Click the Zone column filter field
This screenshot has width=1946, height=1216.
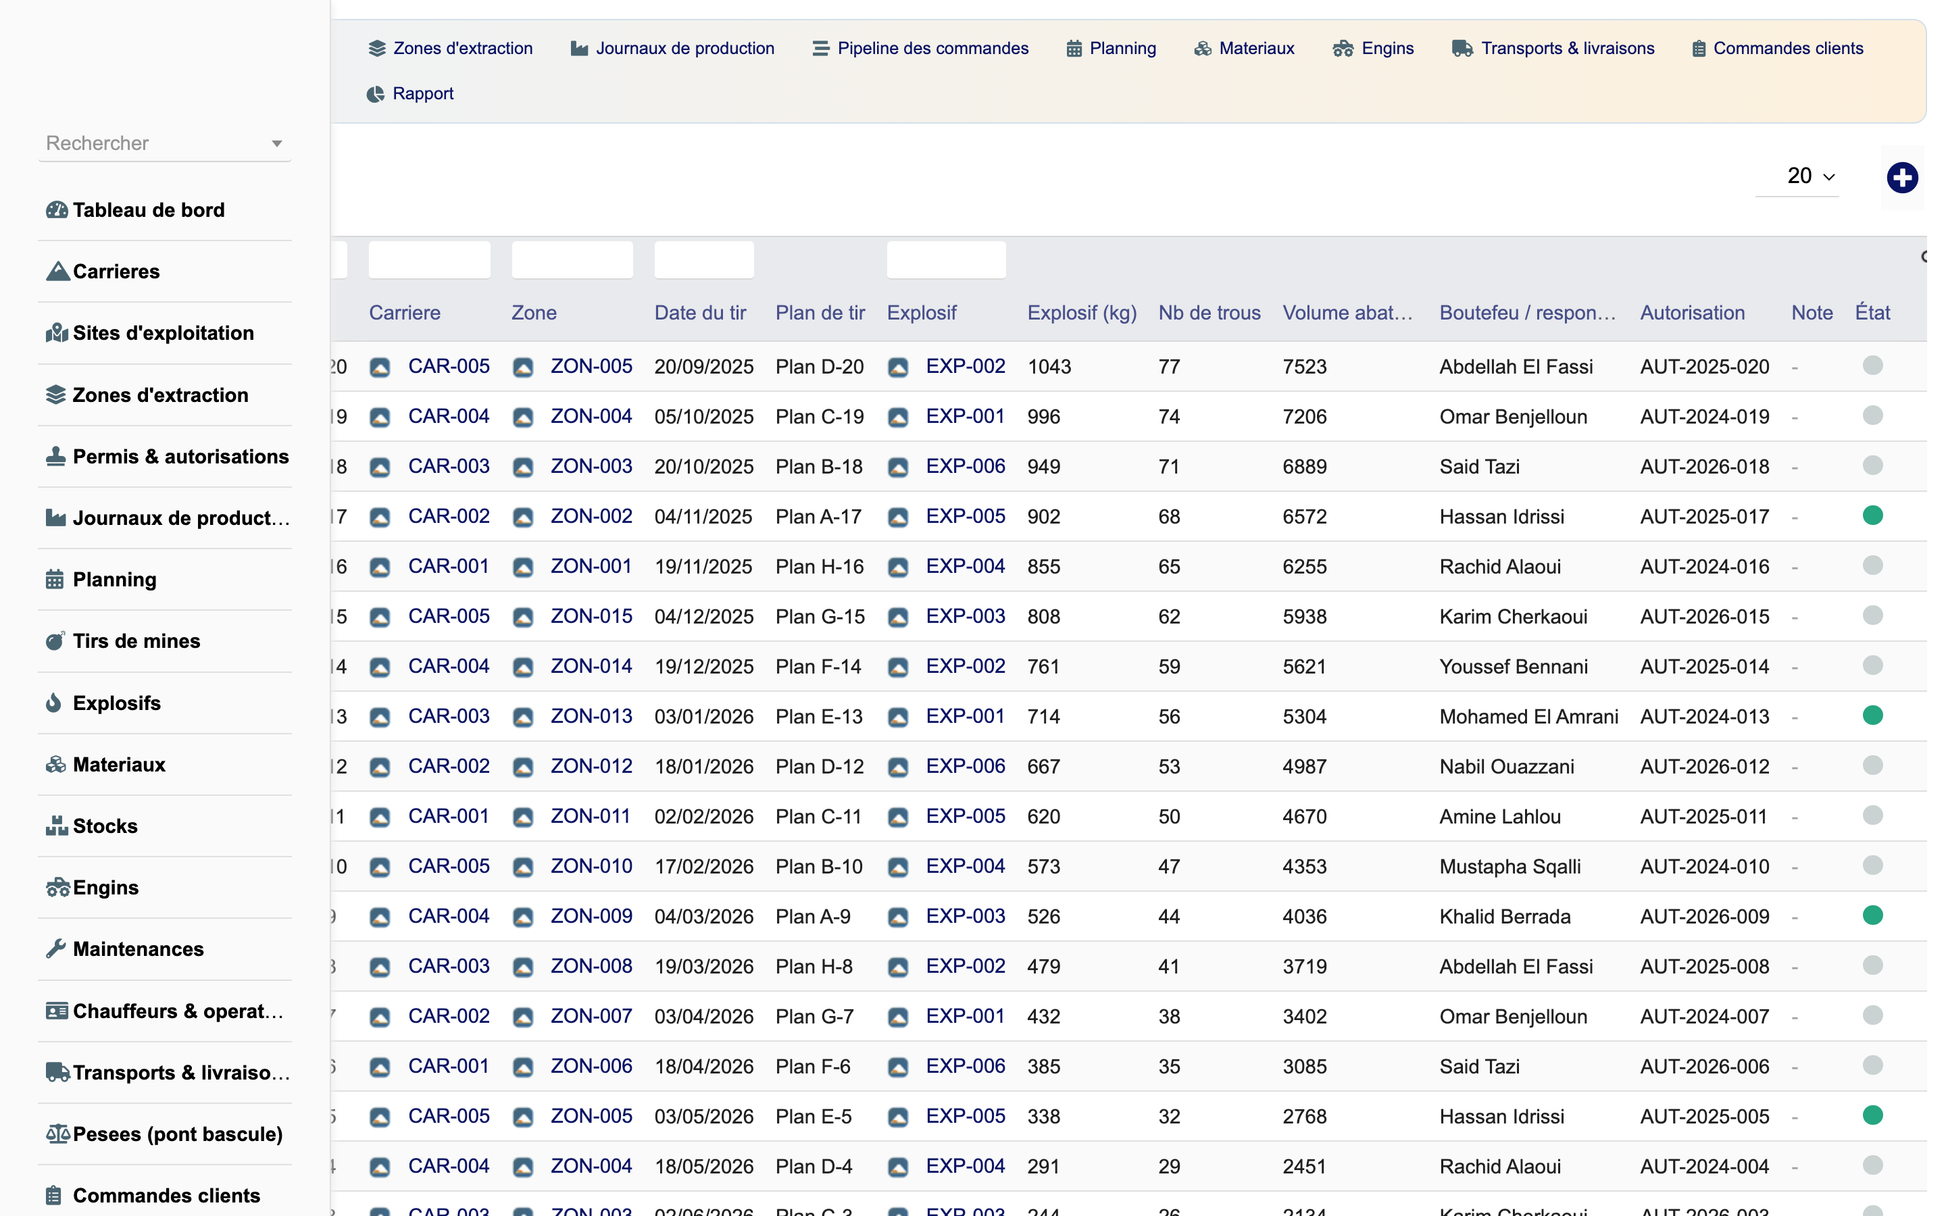(572, 260)
